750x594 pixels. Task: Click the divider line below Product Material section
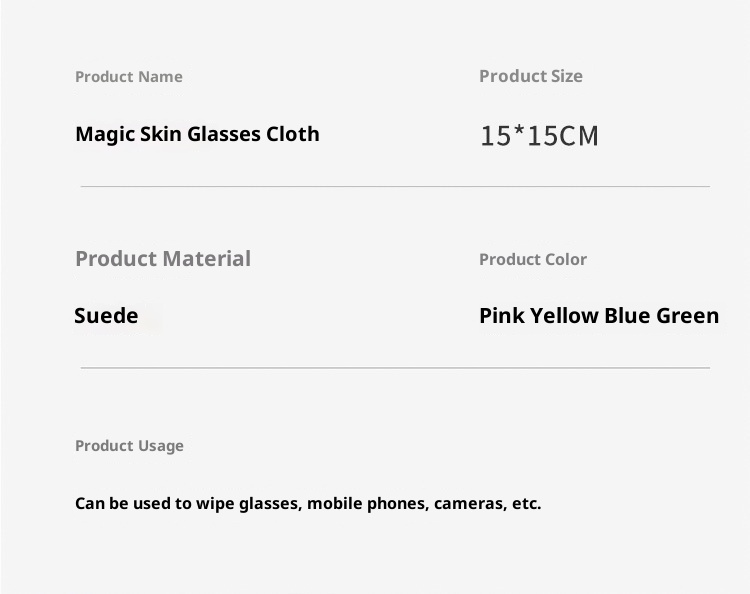click(x=395, y=368)
